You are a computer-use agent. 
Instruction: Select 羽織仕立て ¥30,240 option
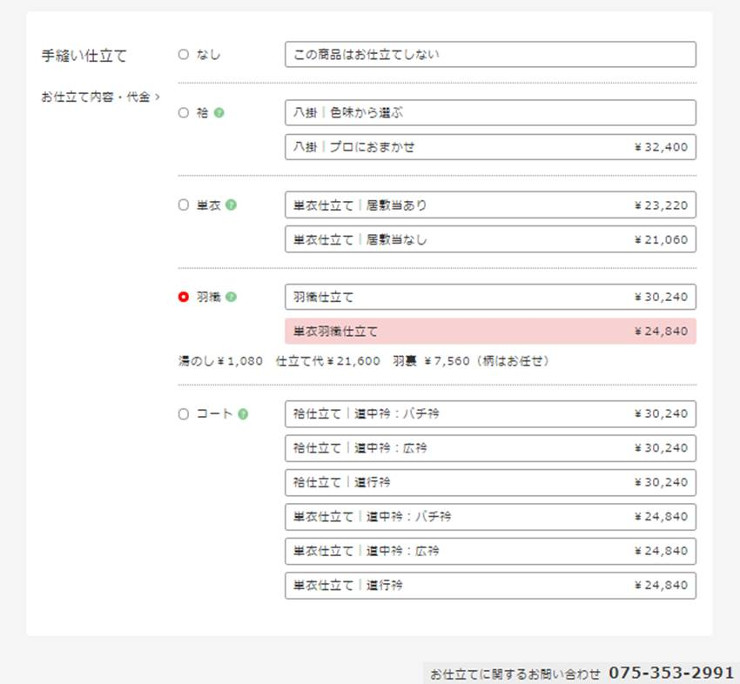click(490, 297)
